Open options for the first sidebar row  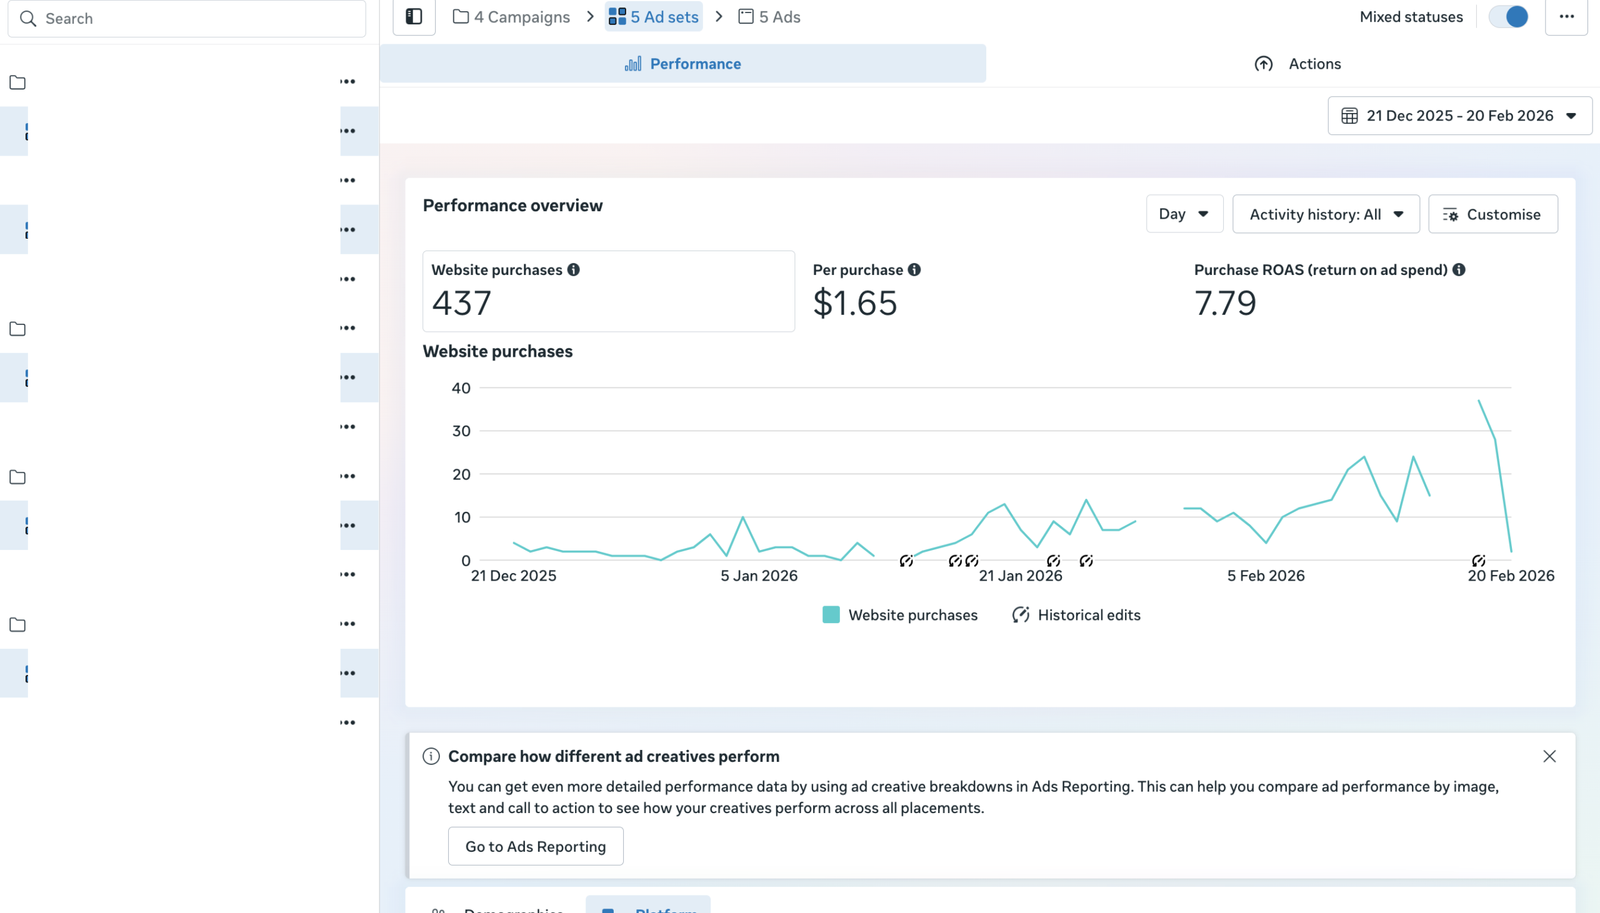point(347,82)
